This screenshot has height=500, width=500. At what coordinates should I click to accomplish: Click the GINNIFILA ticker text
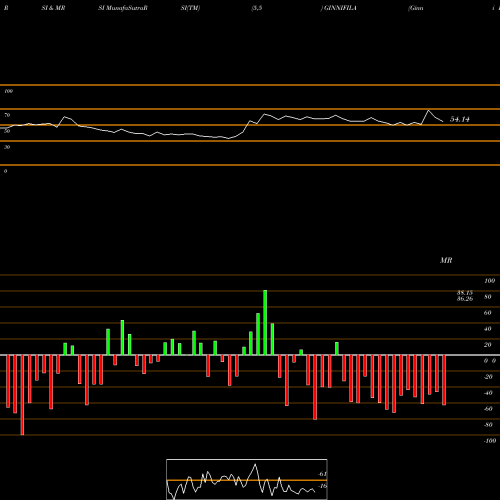point(340,8)
